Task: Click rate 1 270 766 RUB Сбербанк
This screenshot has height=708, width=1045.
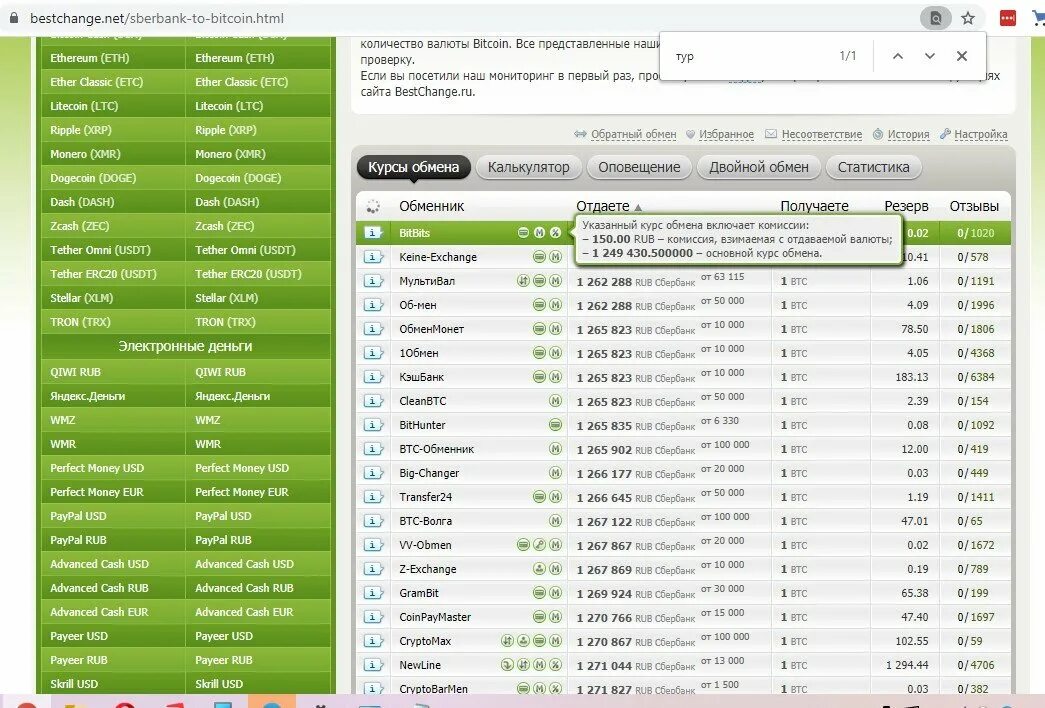Action: [636, 618]
